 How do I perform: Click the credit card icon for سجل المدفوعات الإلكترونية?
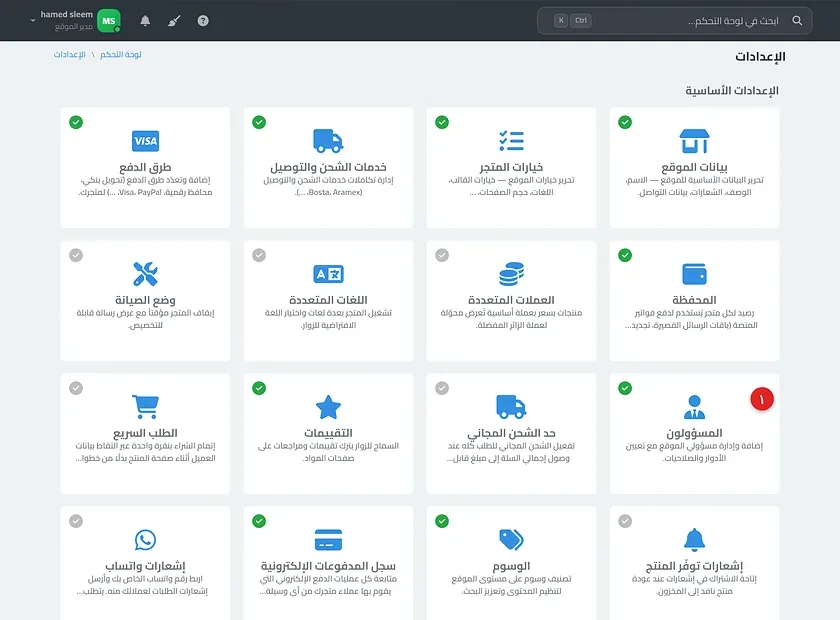tap(328, 540)
